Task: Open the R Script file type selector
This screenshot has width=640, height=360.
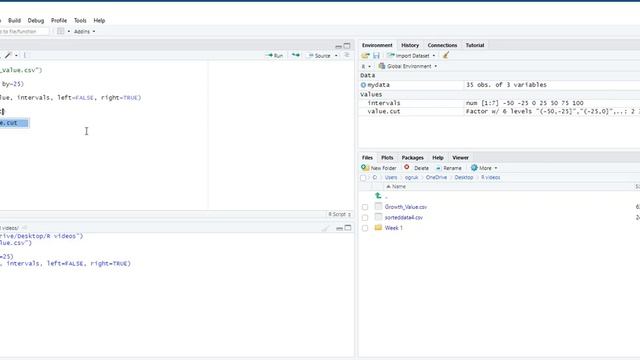Action: pyautogui.click(x=340, y=214)
